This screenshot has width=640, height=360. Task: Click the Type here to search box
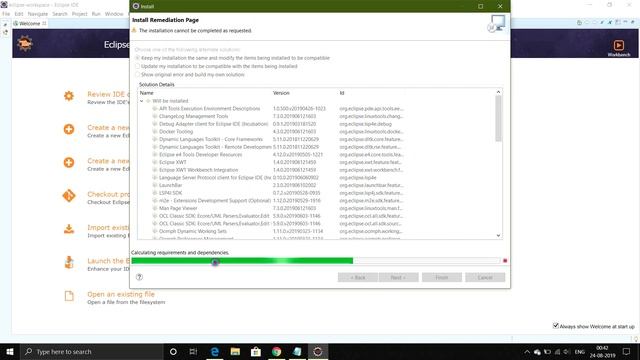92,351
